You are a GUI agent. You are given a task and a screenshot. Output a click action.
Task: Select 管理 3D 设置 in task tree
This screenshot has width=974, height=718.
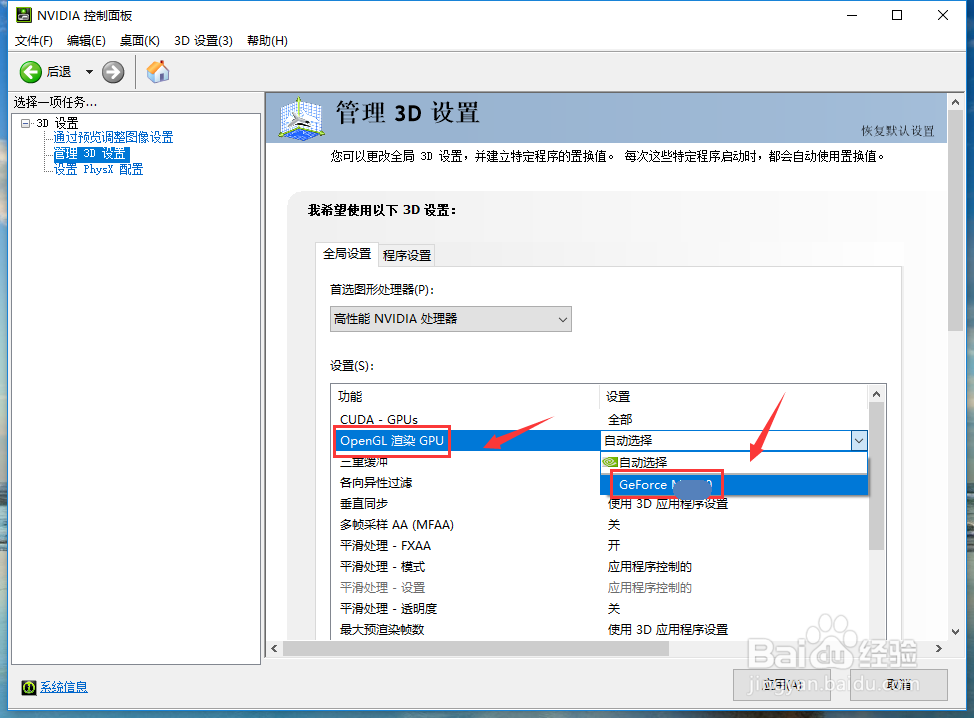tap(91, 153)
